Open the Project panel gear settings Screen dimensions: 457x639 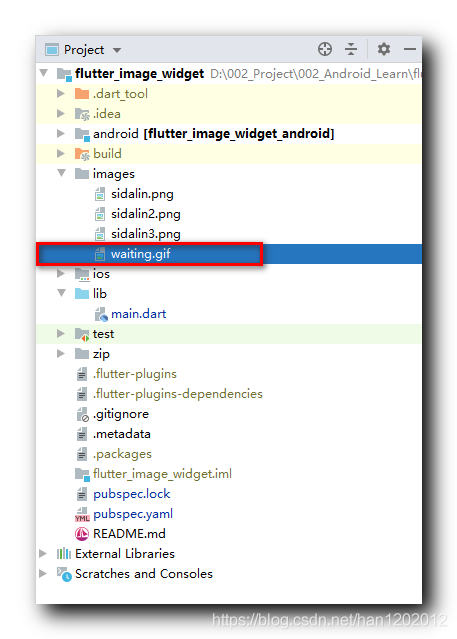[384, 49]
